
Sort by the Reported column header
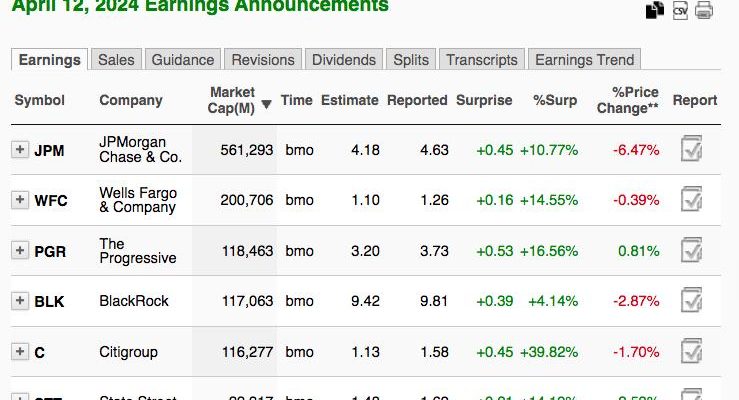417,100
